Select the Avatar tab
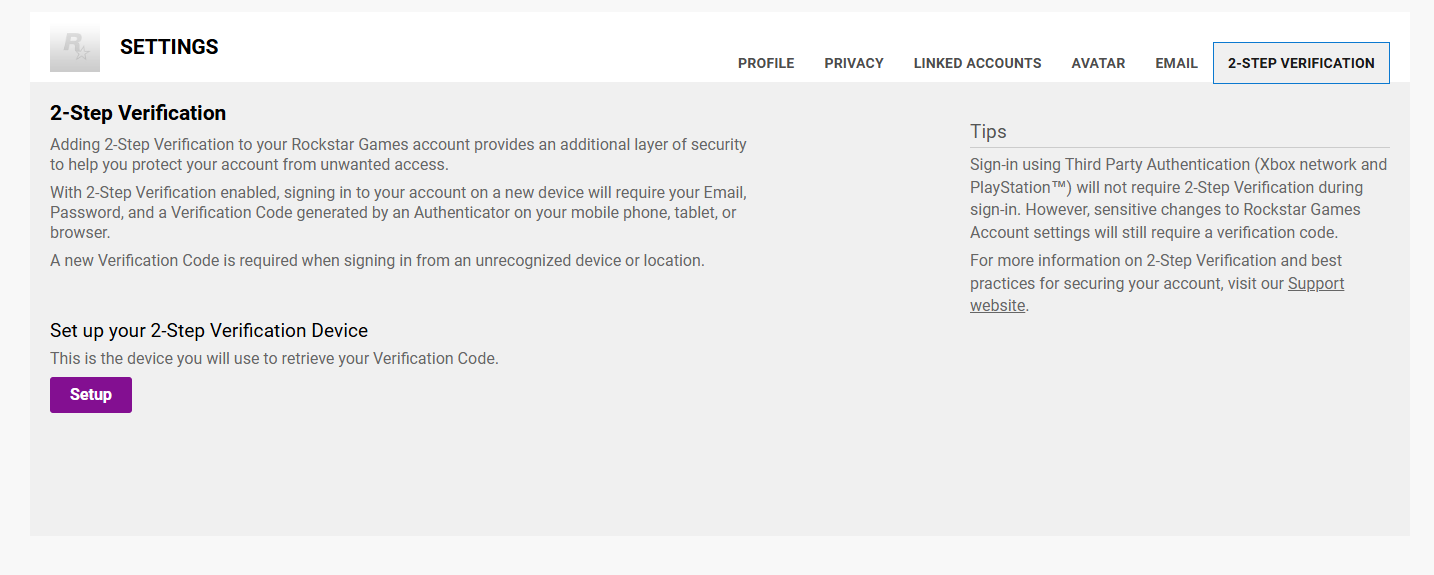This screenshot has height=575, width=1434. [x=1098, y=63]
